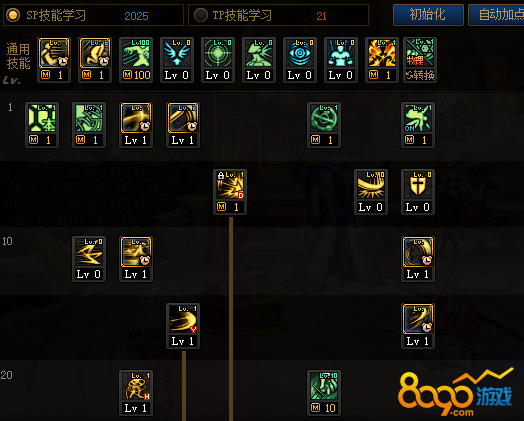Click the 初始化 reset button
Viewport: 524px width, 421px height.
[x=428, y=15]
